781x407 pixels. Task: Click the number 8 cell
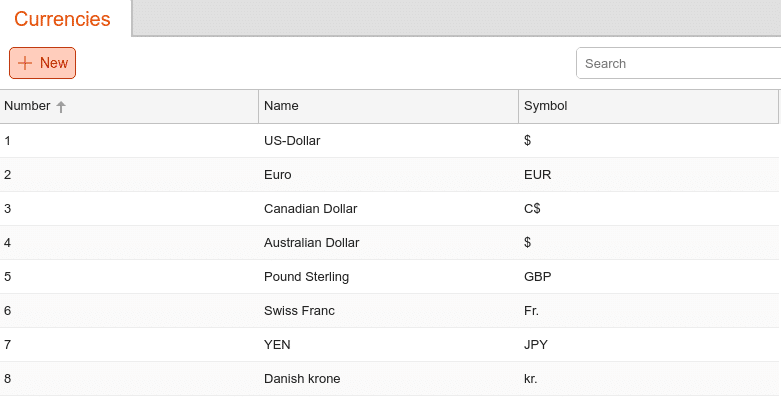coord(129,379)
